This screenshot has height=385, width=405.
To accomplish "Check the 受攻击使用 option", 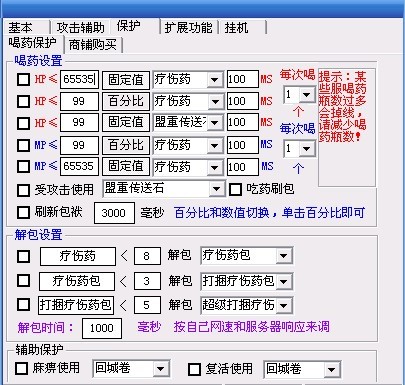I will (x=23, y=190).
